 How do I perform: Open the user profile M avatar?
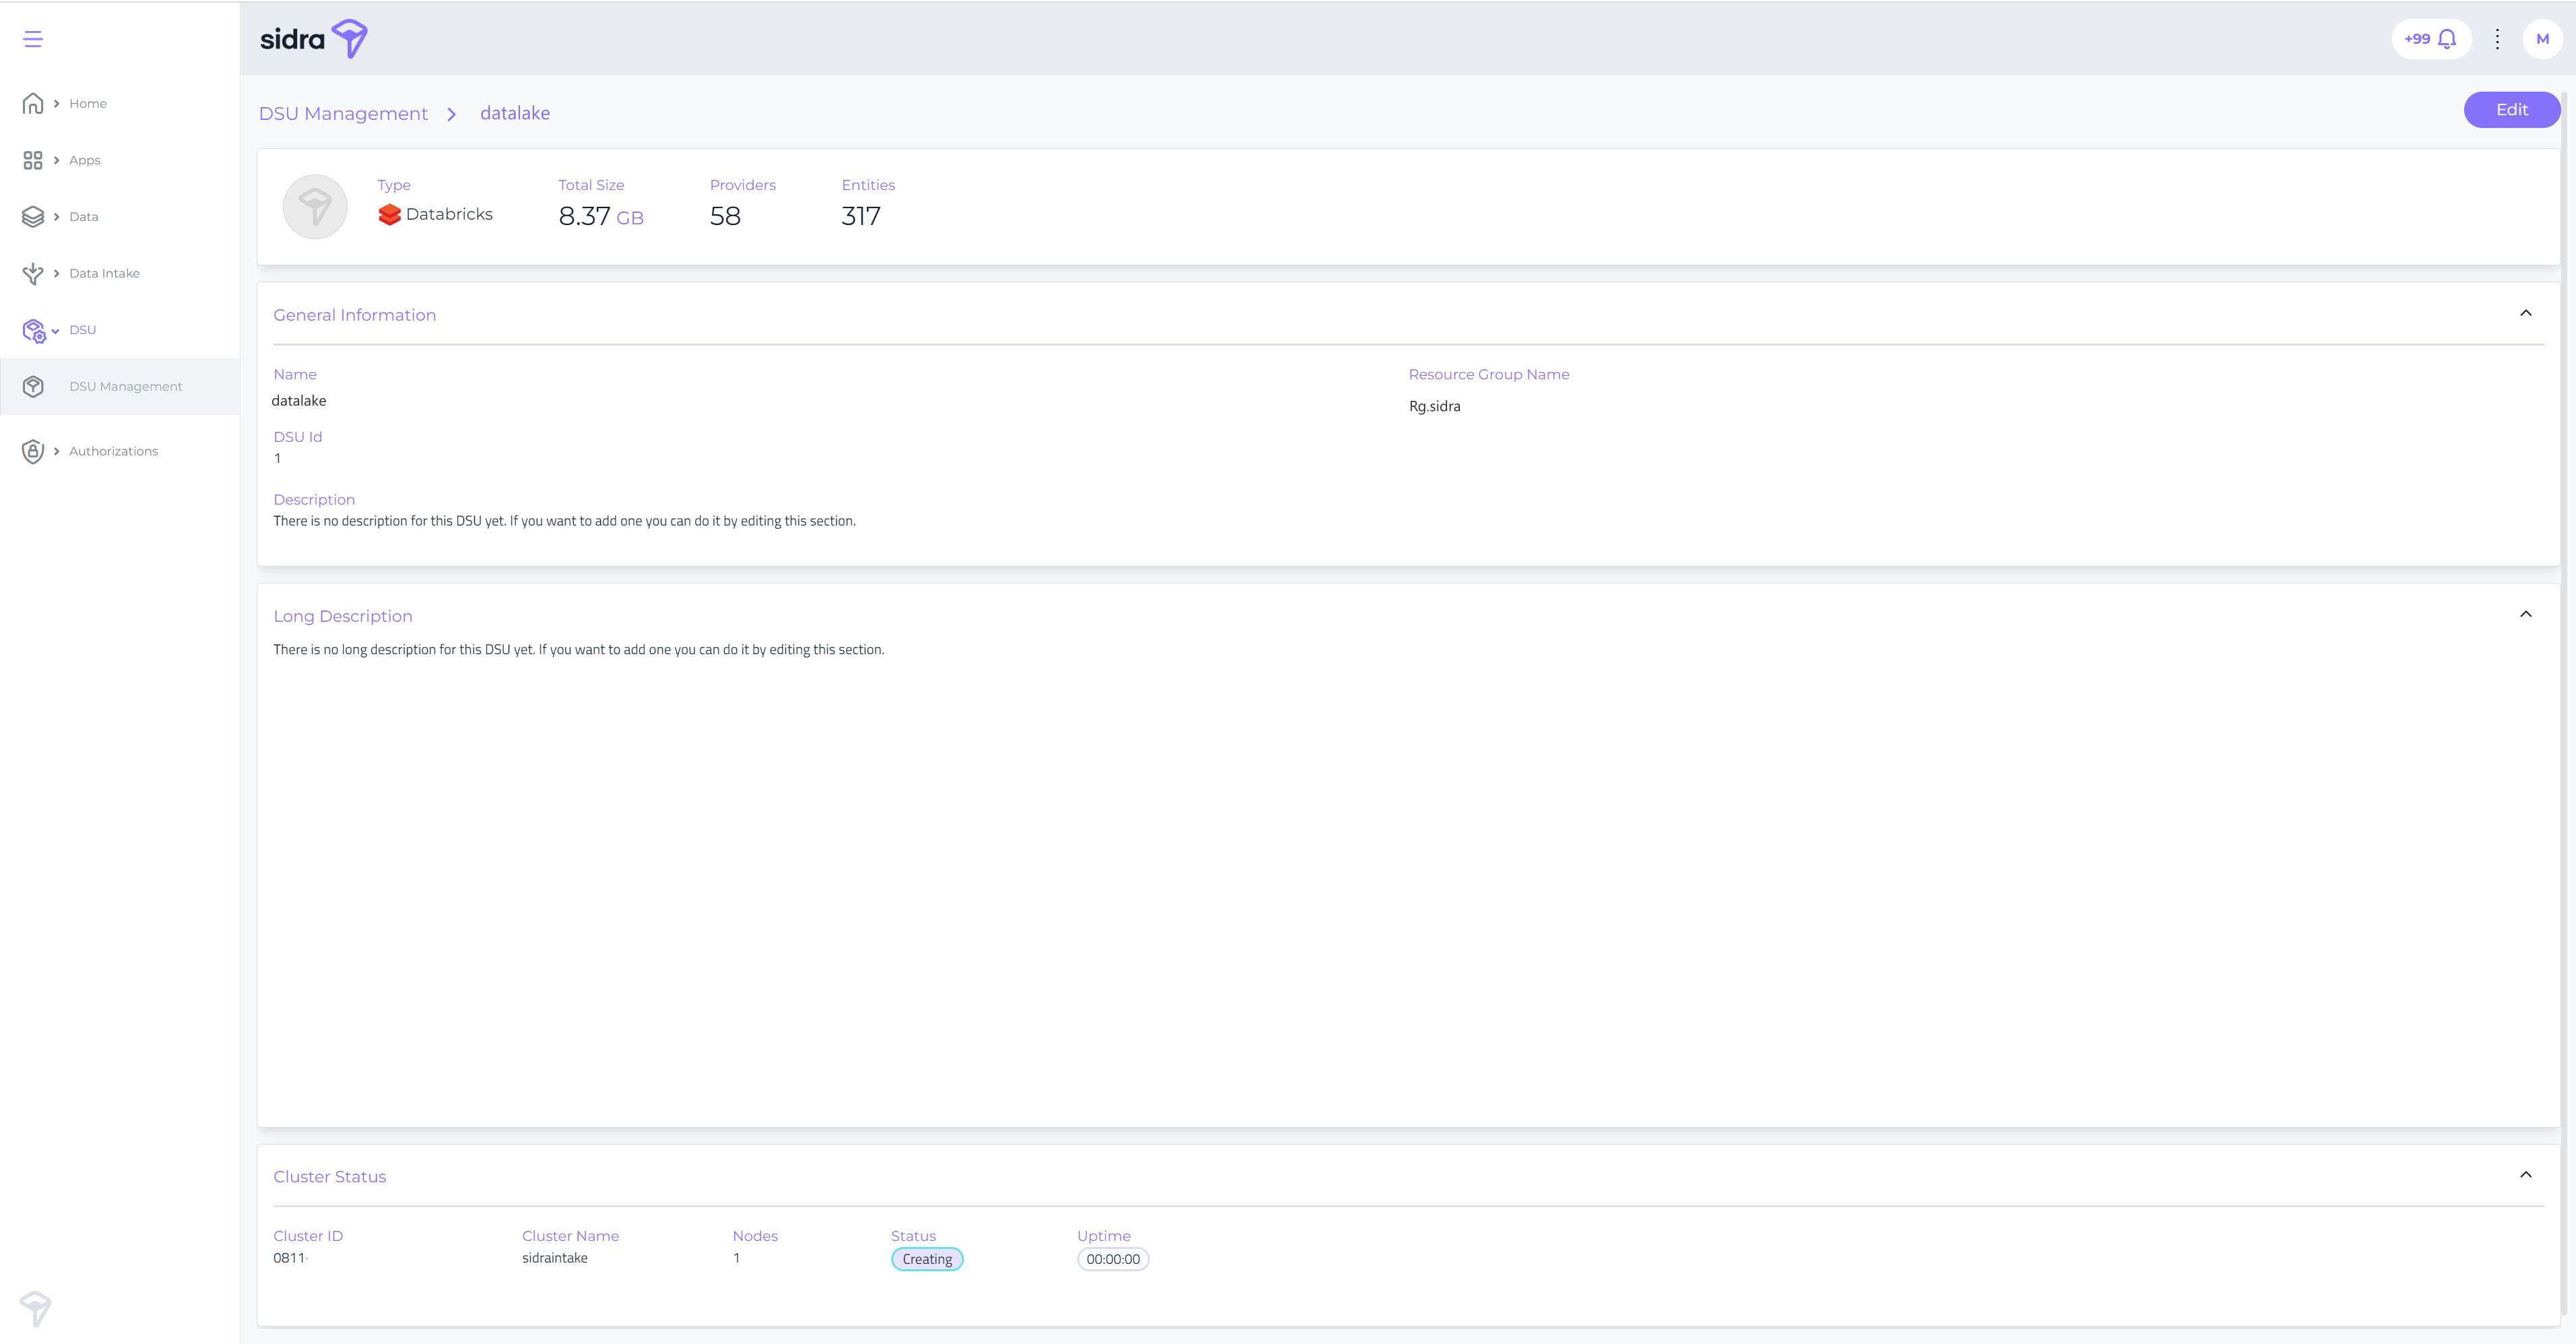click(2542, 39)
